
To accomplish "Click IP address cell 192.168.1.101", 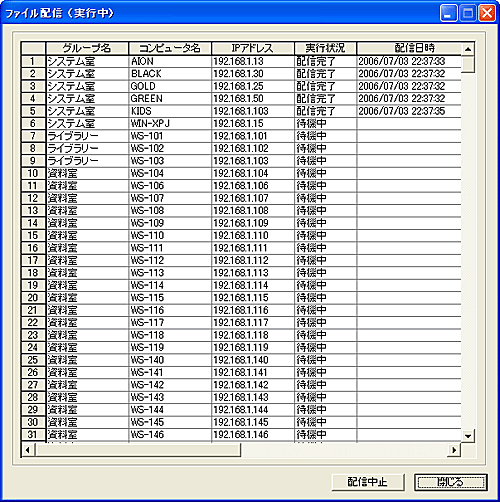I will point(253,136).
